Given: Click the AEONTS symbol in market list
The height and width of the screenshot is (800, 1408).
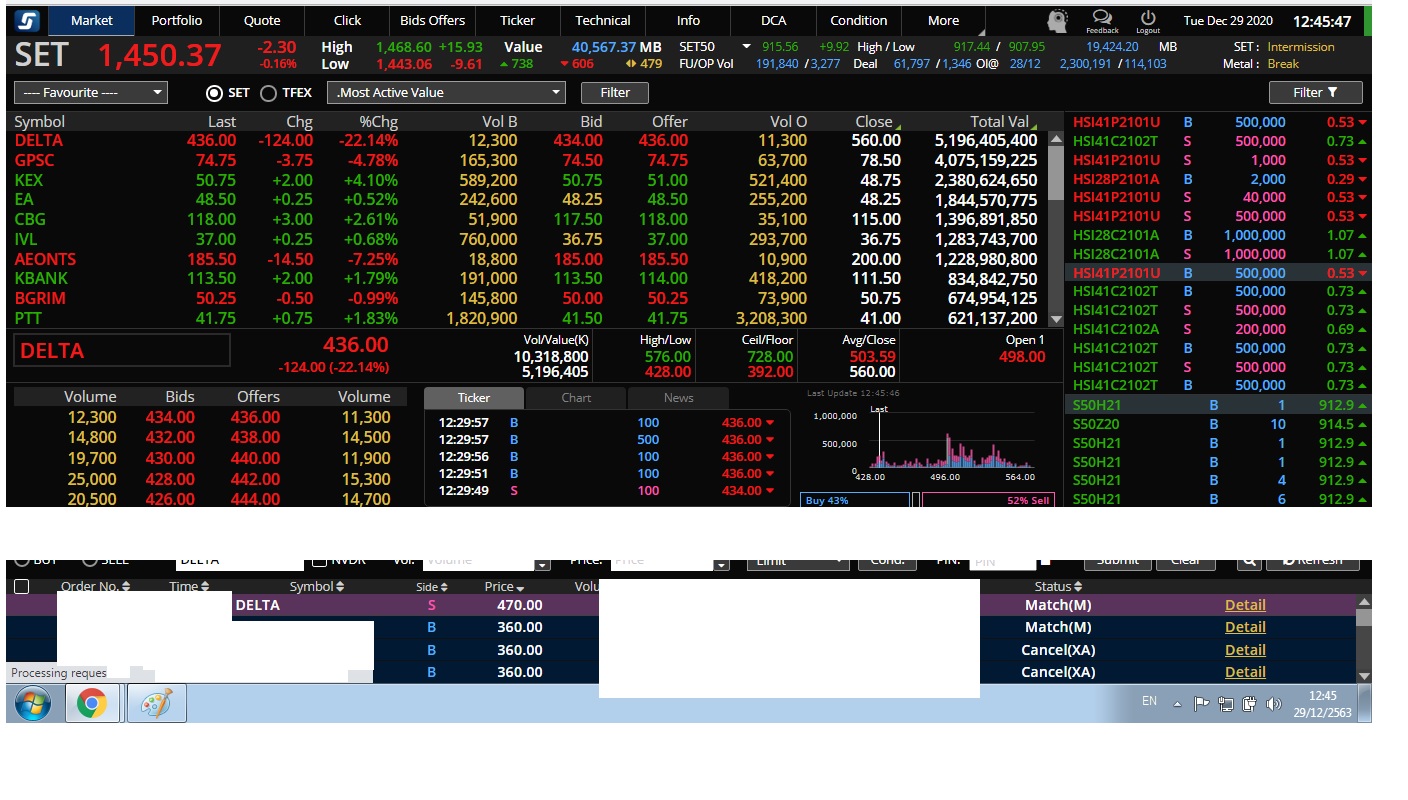Looking at the screenshot, I should pos(46,259).
